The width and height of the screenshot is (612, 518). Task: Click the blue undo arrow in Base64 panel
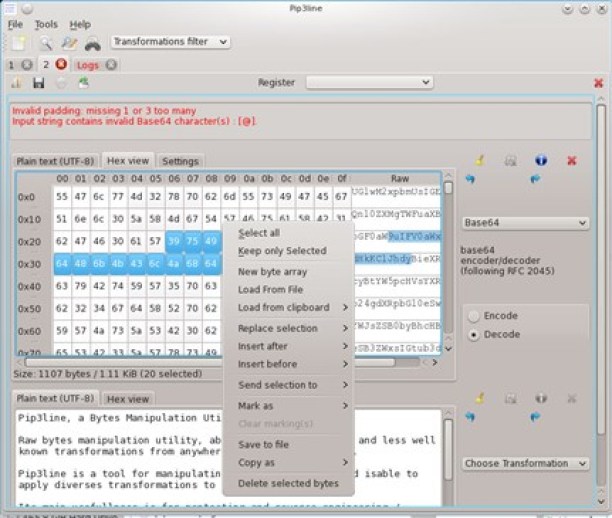click(471, 180)
